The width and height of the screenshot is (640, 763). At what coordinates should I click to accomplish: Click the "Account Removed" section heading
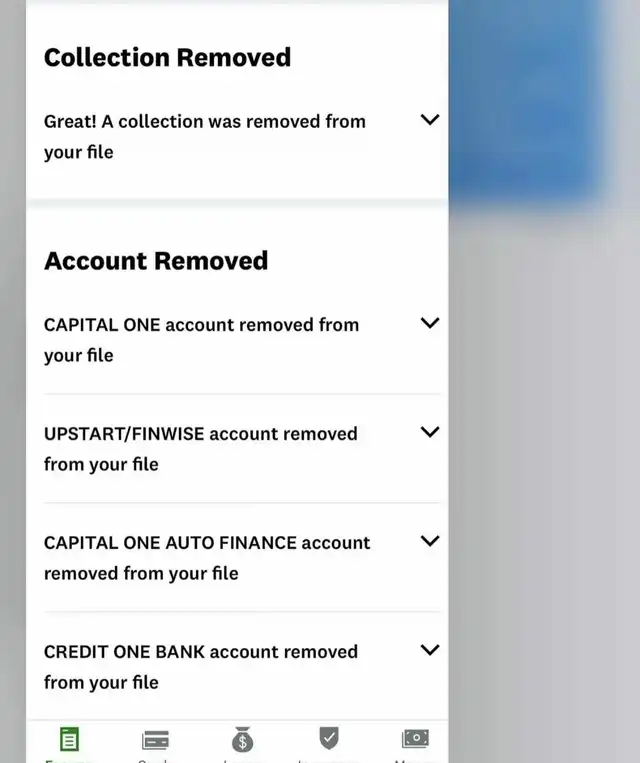[x=156, y=261]
